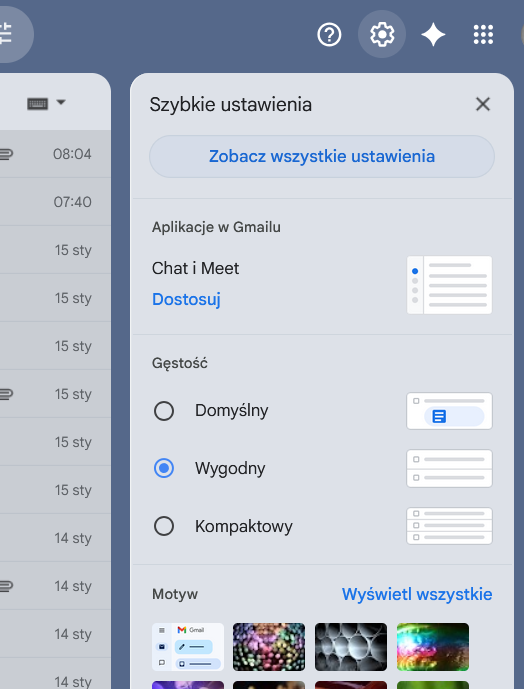
Task: Click the Domyślny option label
Action: [232, 411]
